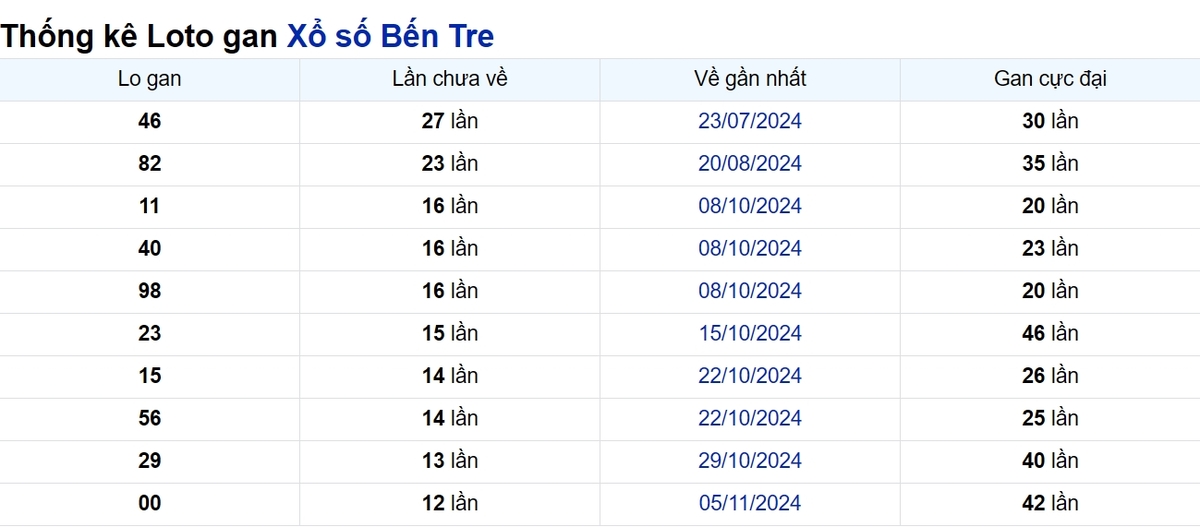Select loto number 46 cell
The image size is (1200, 527).
point(150,122)
